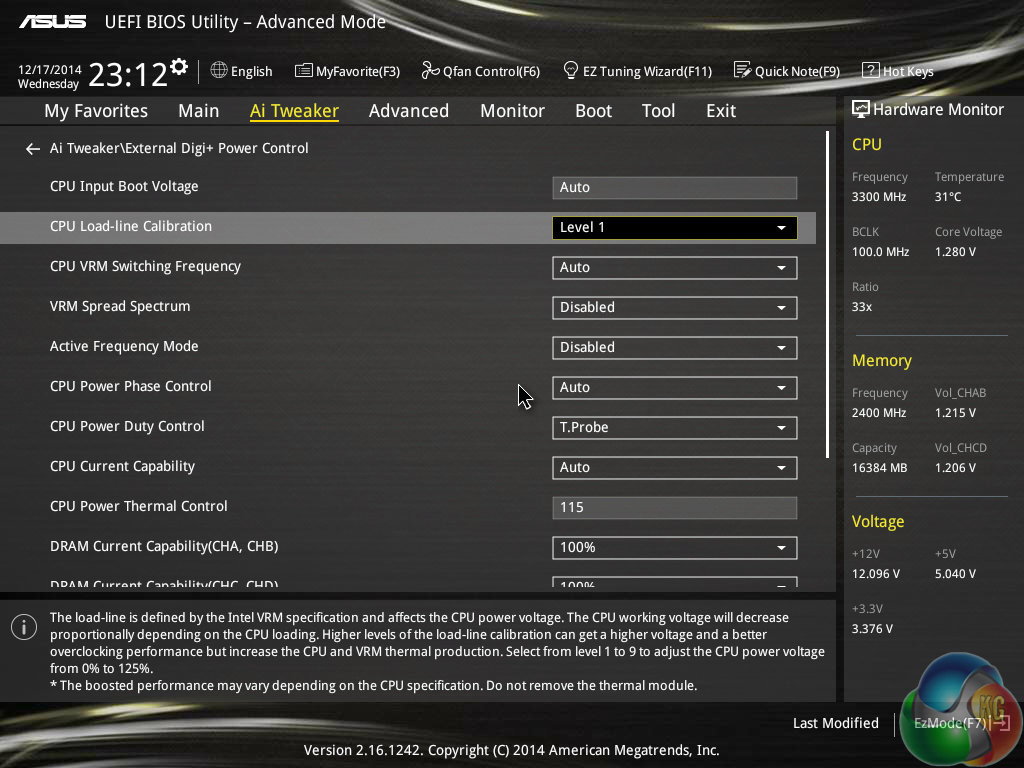Image resolution: width=1024 pixels, height=768 pixels.
Task: Open the Boot tab
Action: (x=593, y=111)
